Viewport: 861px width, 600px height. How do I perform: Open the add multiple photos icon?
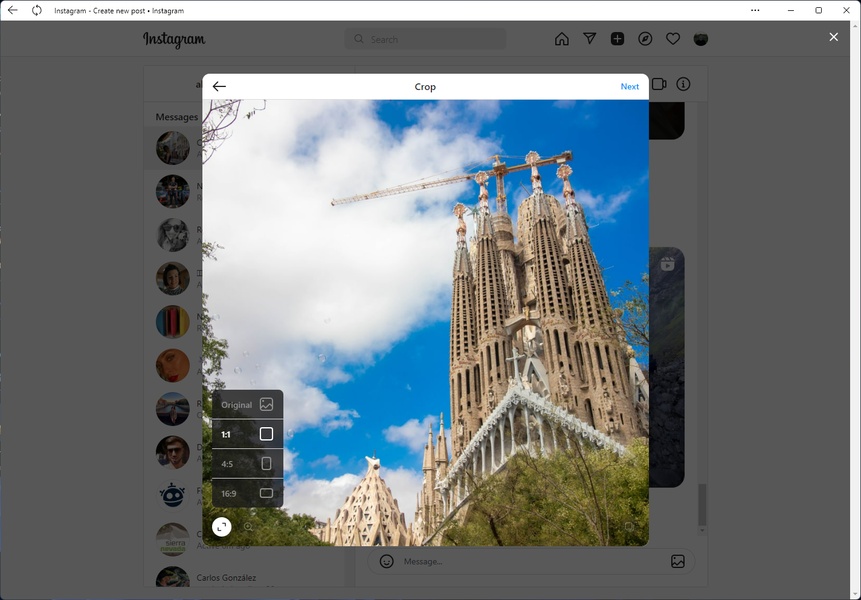point(629,526)
